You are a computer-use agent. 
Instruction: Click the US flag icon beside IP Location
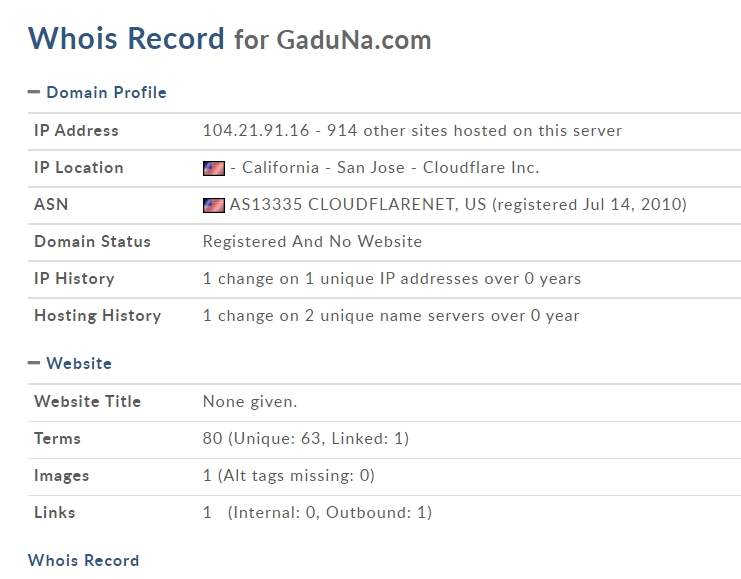pyautogui.click(x=214, y=168)
